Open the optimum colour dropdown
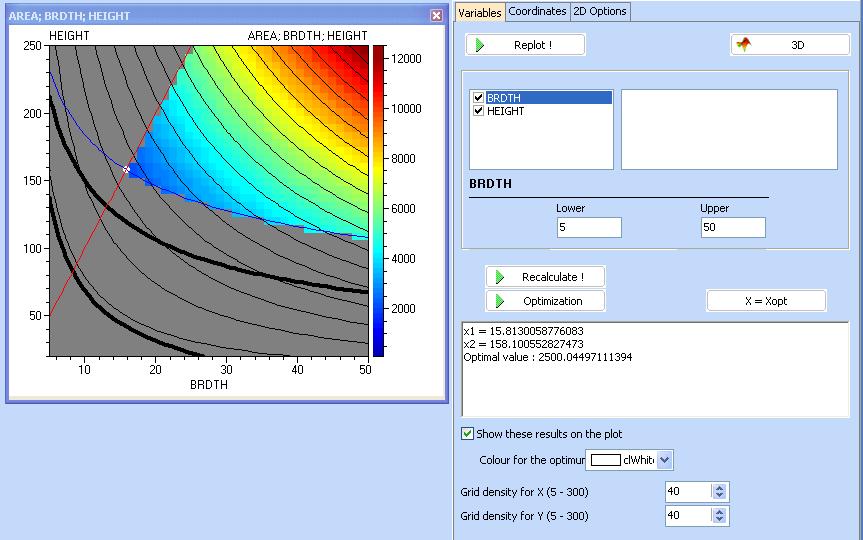The height and width of the screenshot is (540, 863). point(666,460)
